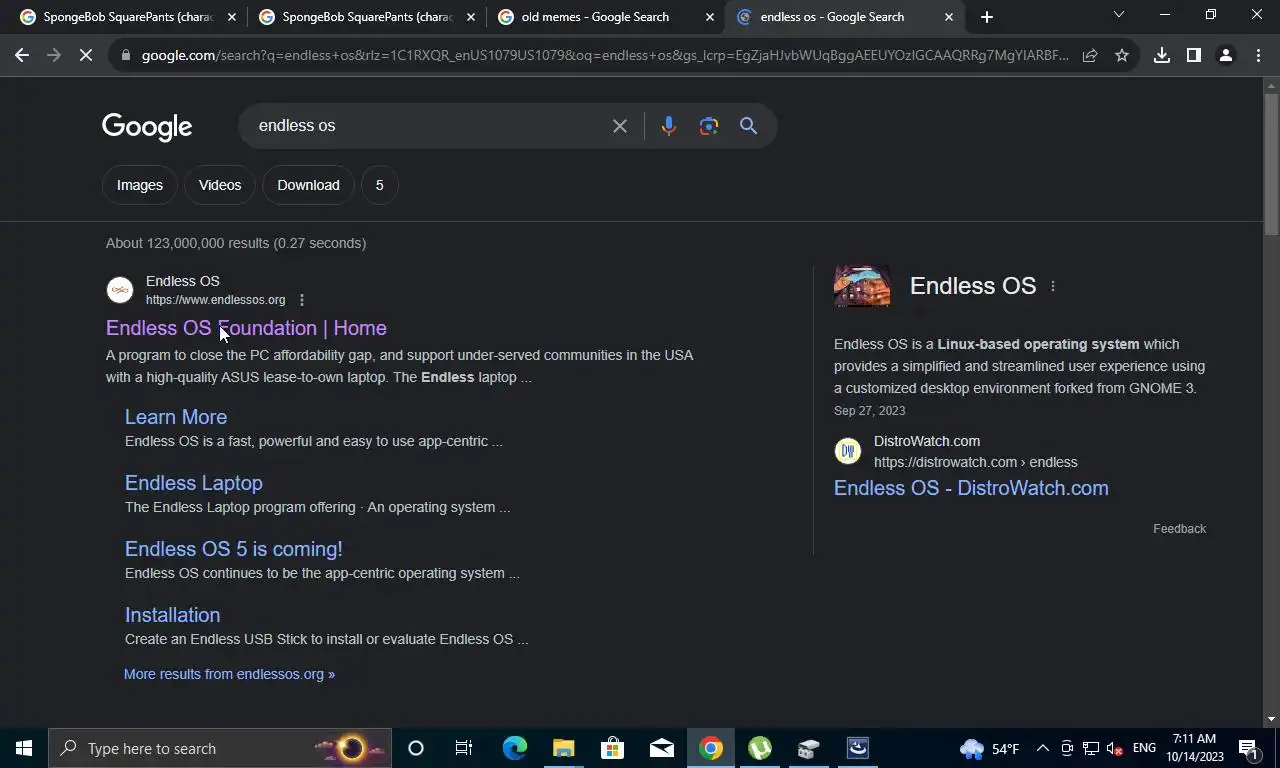
Task: Switch to the old memes Google Search tab
Action: 605,17
